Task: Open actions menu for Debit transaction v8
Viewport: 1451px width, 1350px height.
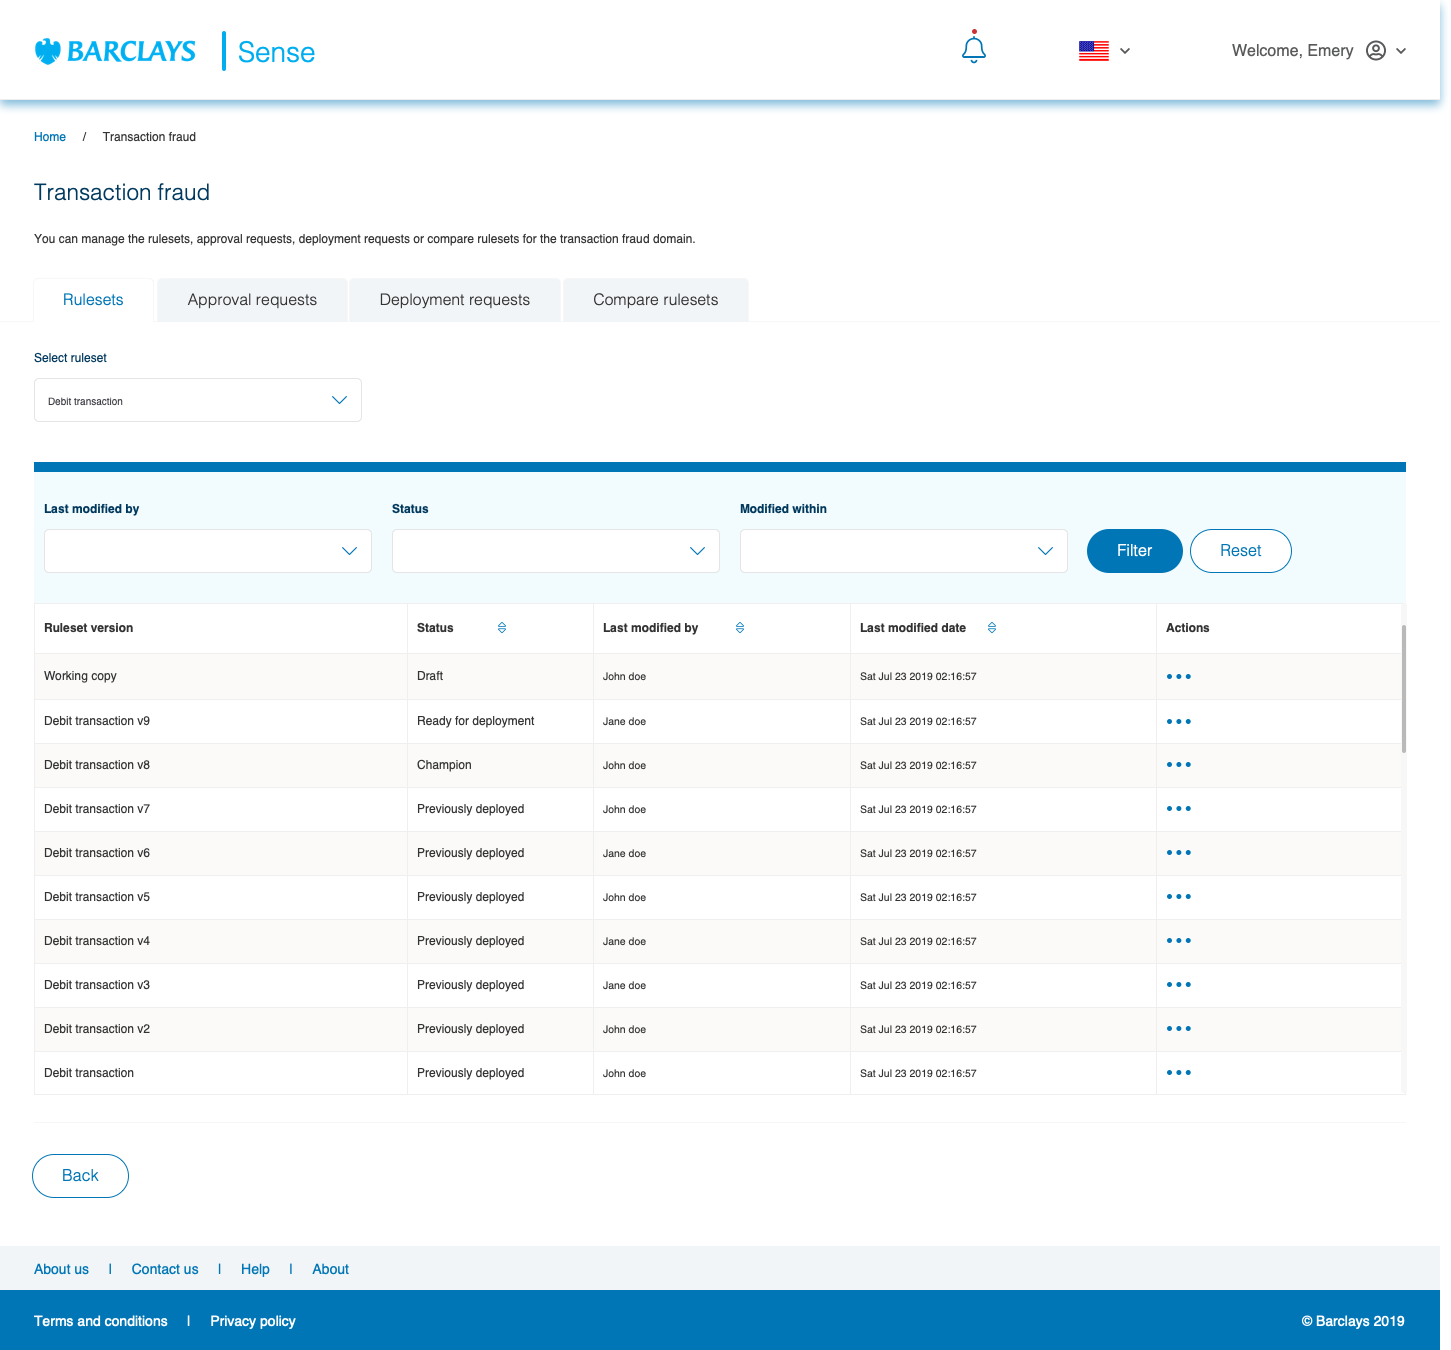Action: click(1179, 765)
